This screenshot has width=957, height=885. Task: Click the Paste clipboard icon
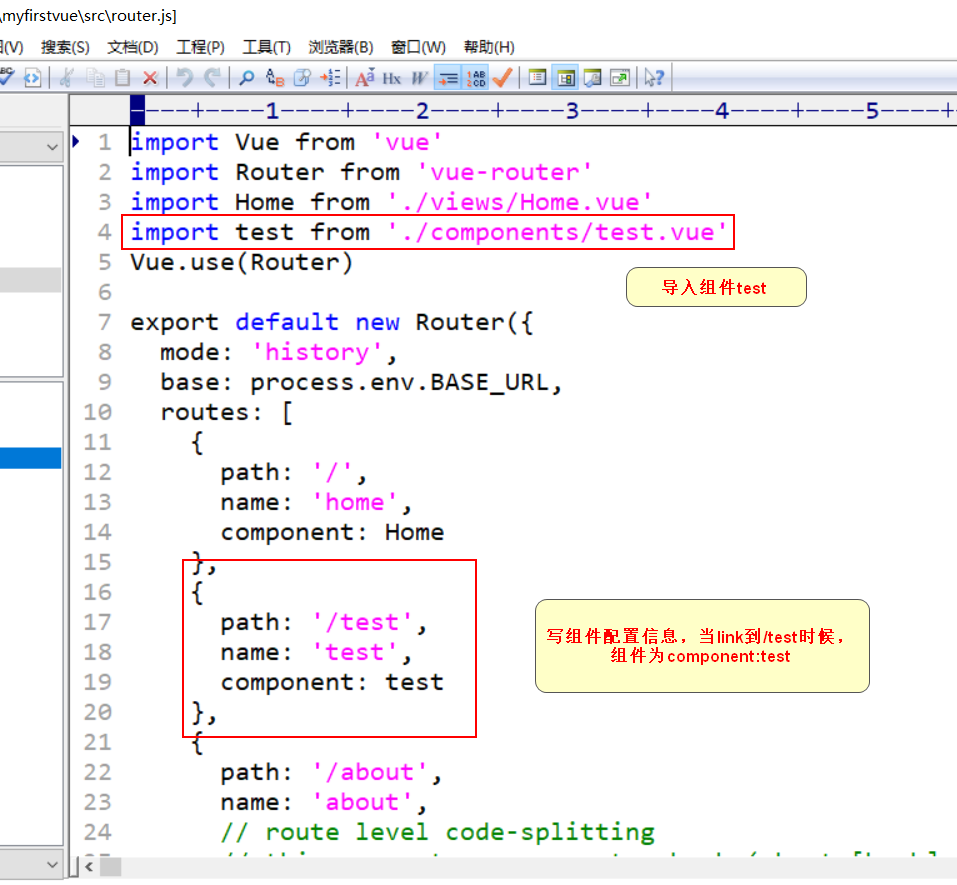123,78
